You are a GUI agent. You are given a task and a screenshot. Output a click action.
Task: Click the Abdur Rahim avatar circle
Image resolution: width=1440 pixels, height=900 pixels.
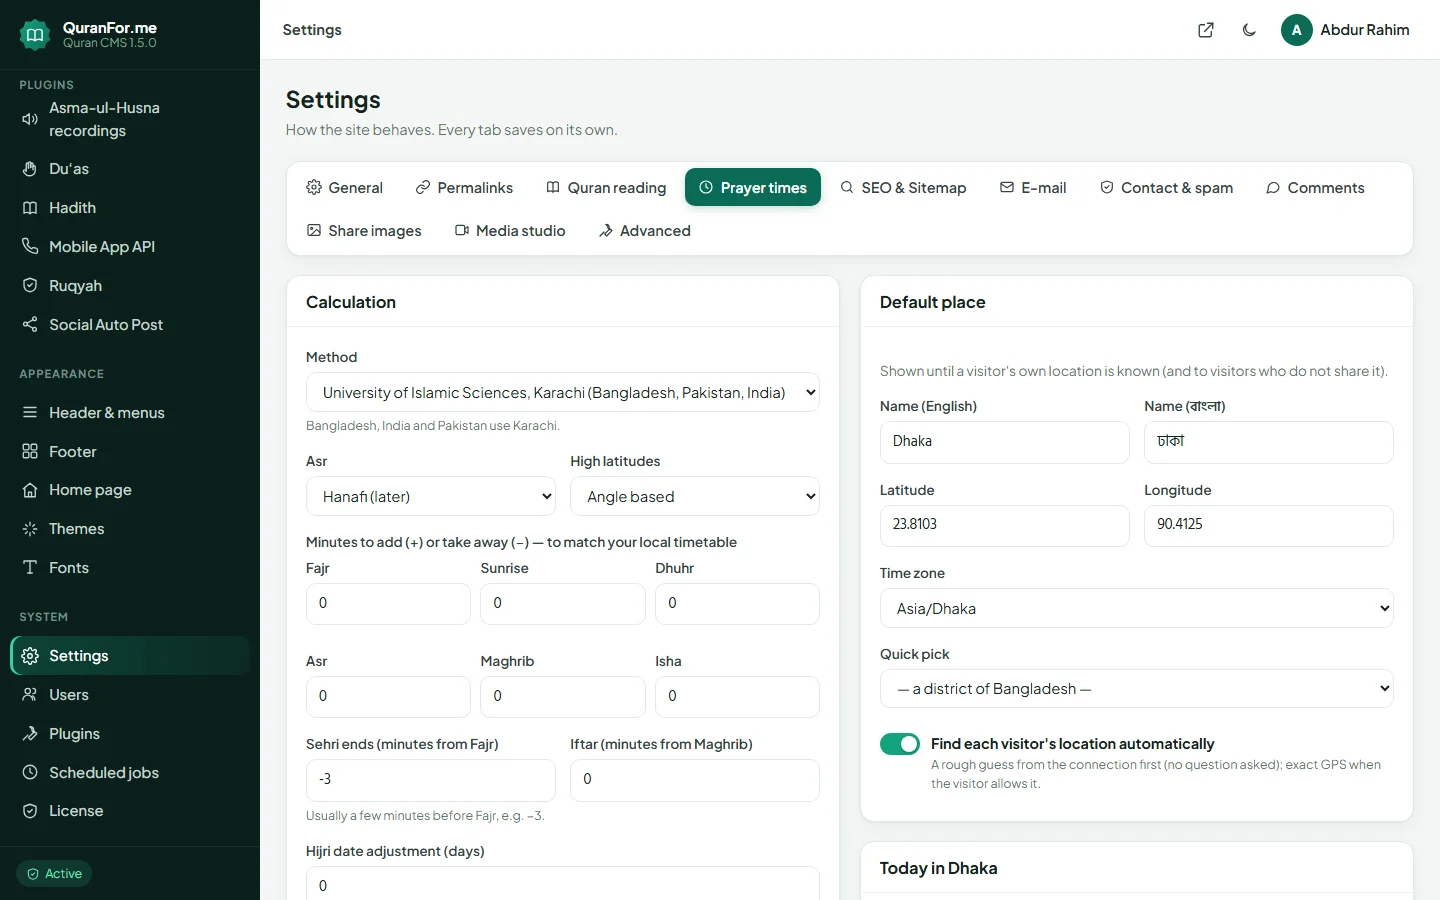pos(1297,30)
